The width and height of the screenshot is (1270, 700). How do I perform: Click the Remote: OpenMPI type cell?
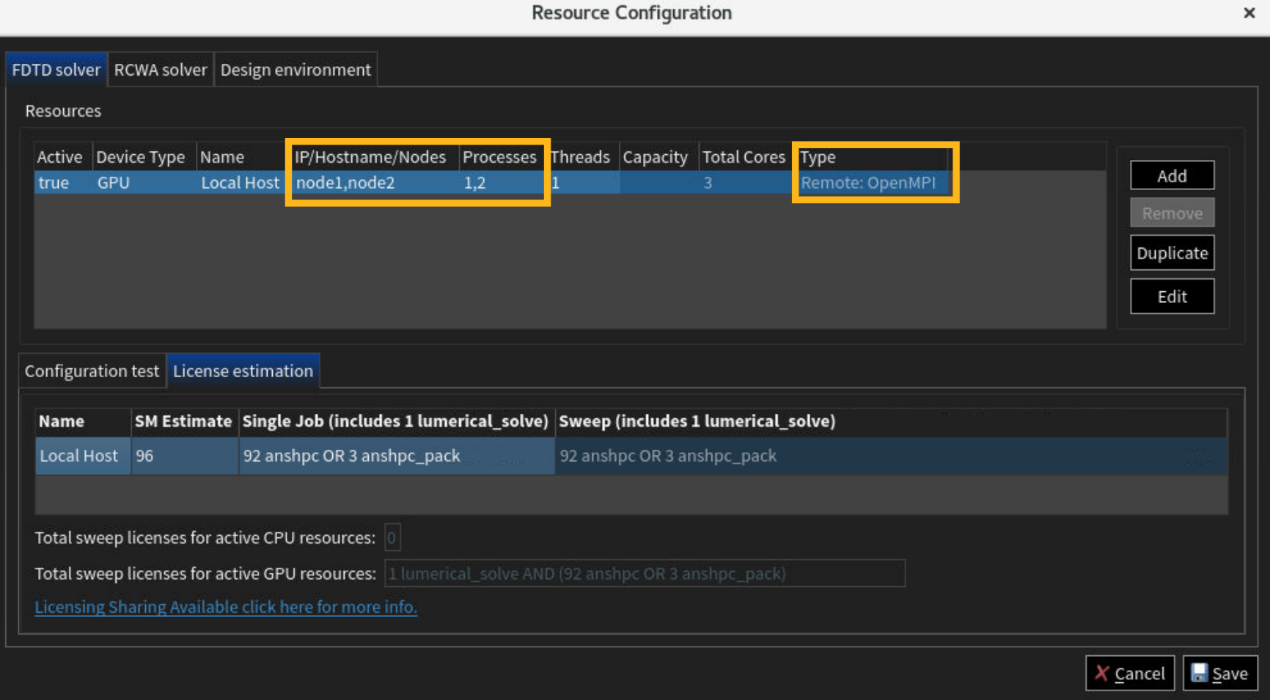click(869, 183)
